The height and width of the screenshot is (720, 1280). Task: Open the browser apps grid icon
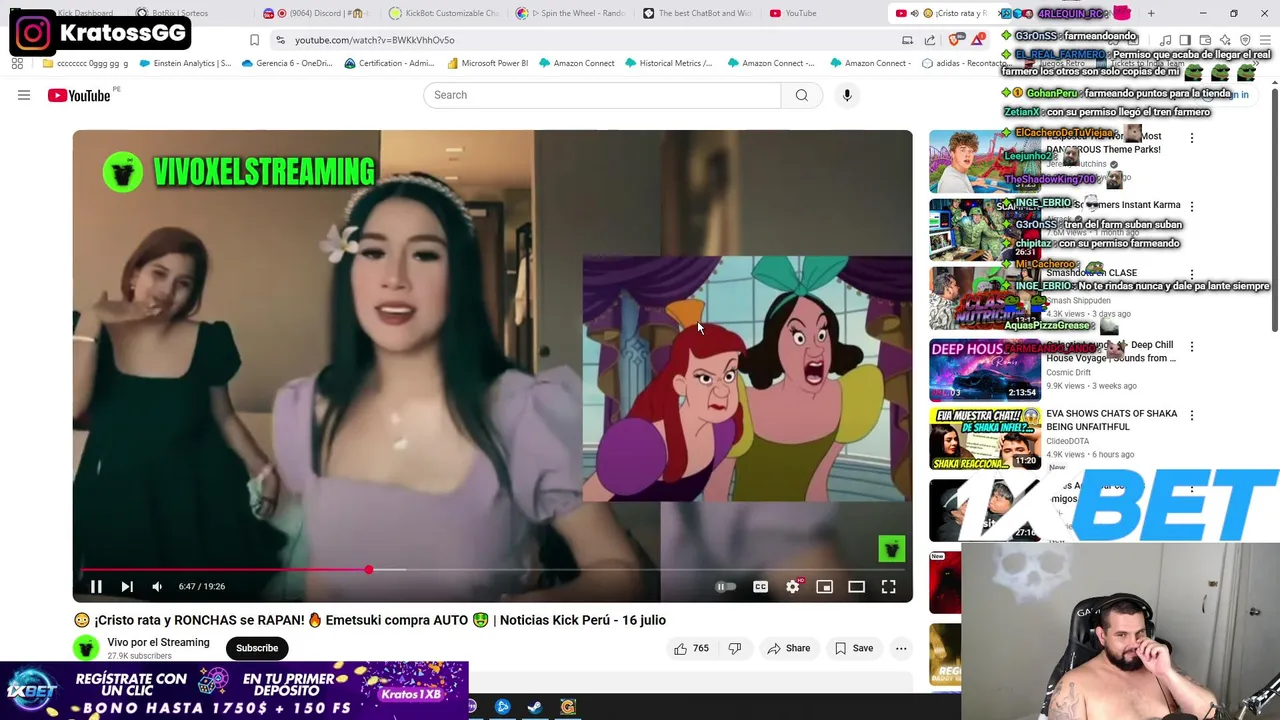(x=17, y=63)
